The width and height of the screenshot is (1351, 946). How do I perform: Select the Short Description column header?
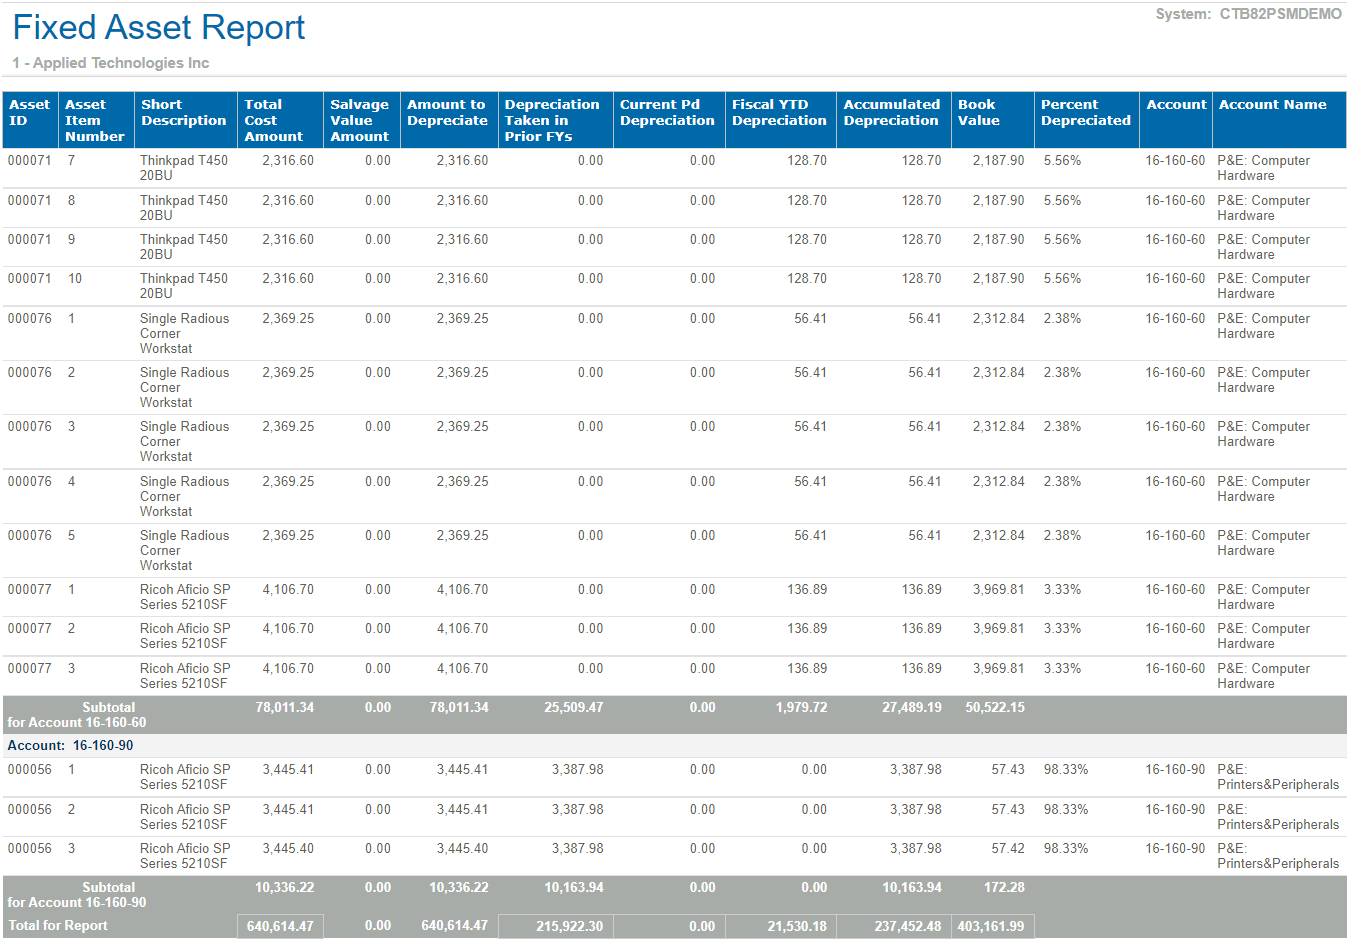(184, 113)
